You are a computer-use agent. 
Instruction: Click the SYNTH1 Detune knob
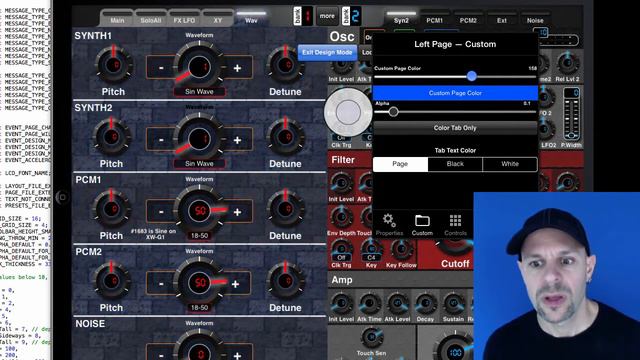(285, 65)
